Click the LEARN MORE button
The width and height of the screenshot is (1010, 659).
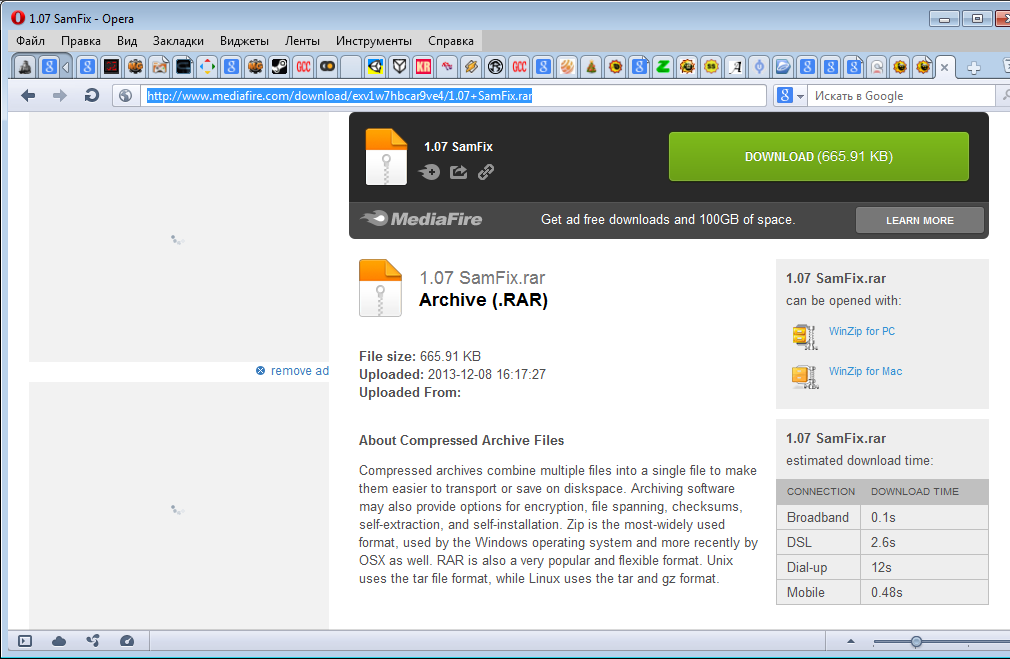pos(920,220)
